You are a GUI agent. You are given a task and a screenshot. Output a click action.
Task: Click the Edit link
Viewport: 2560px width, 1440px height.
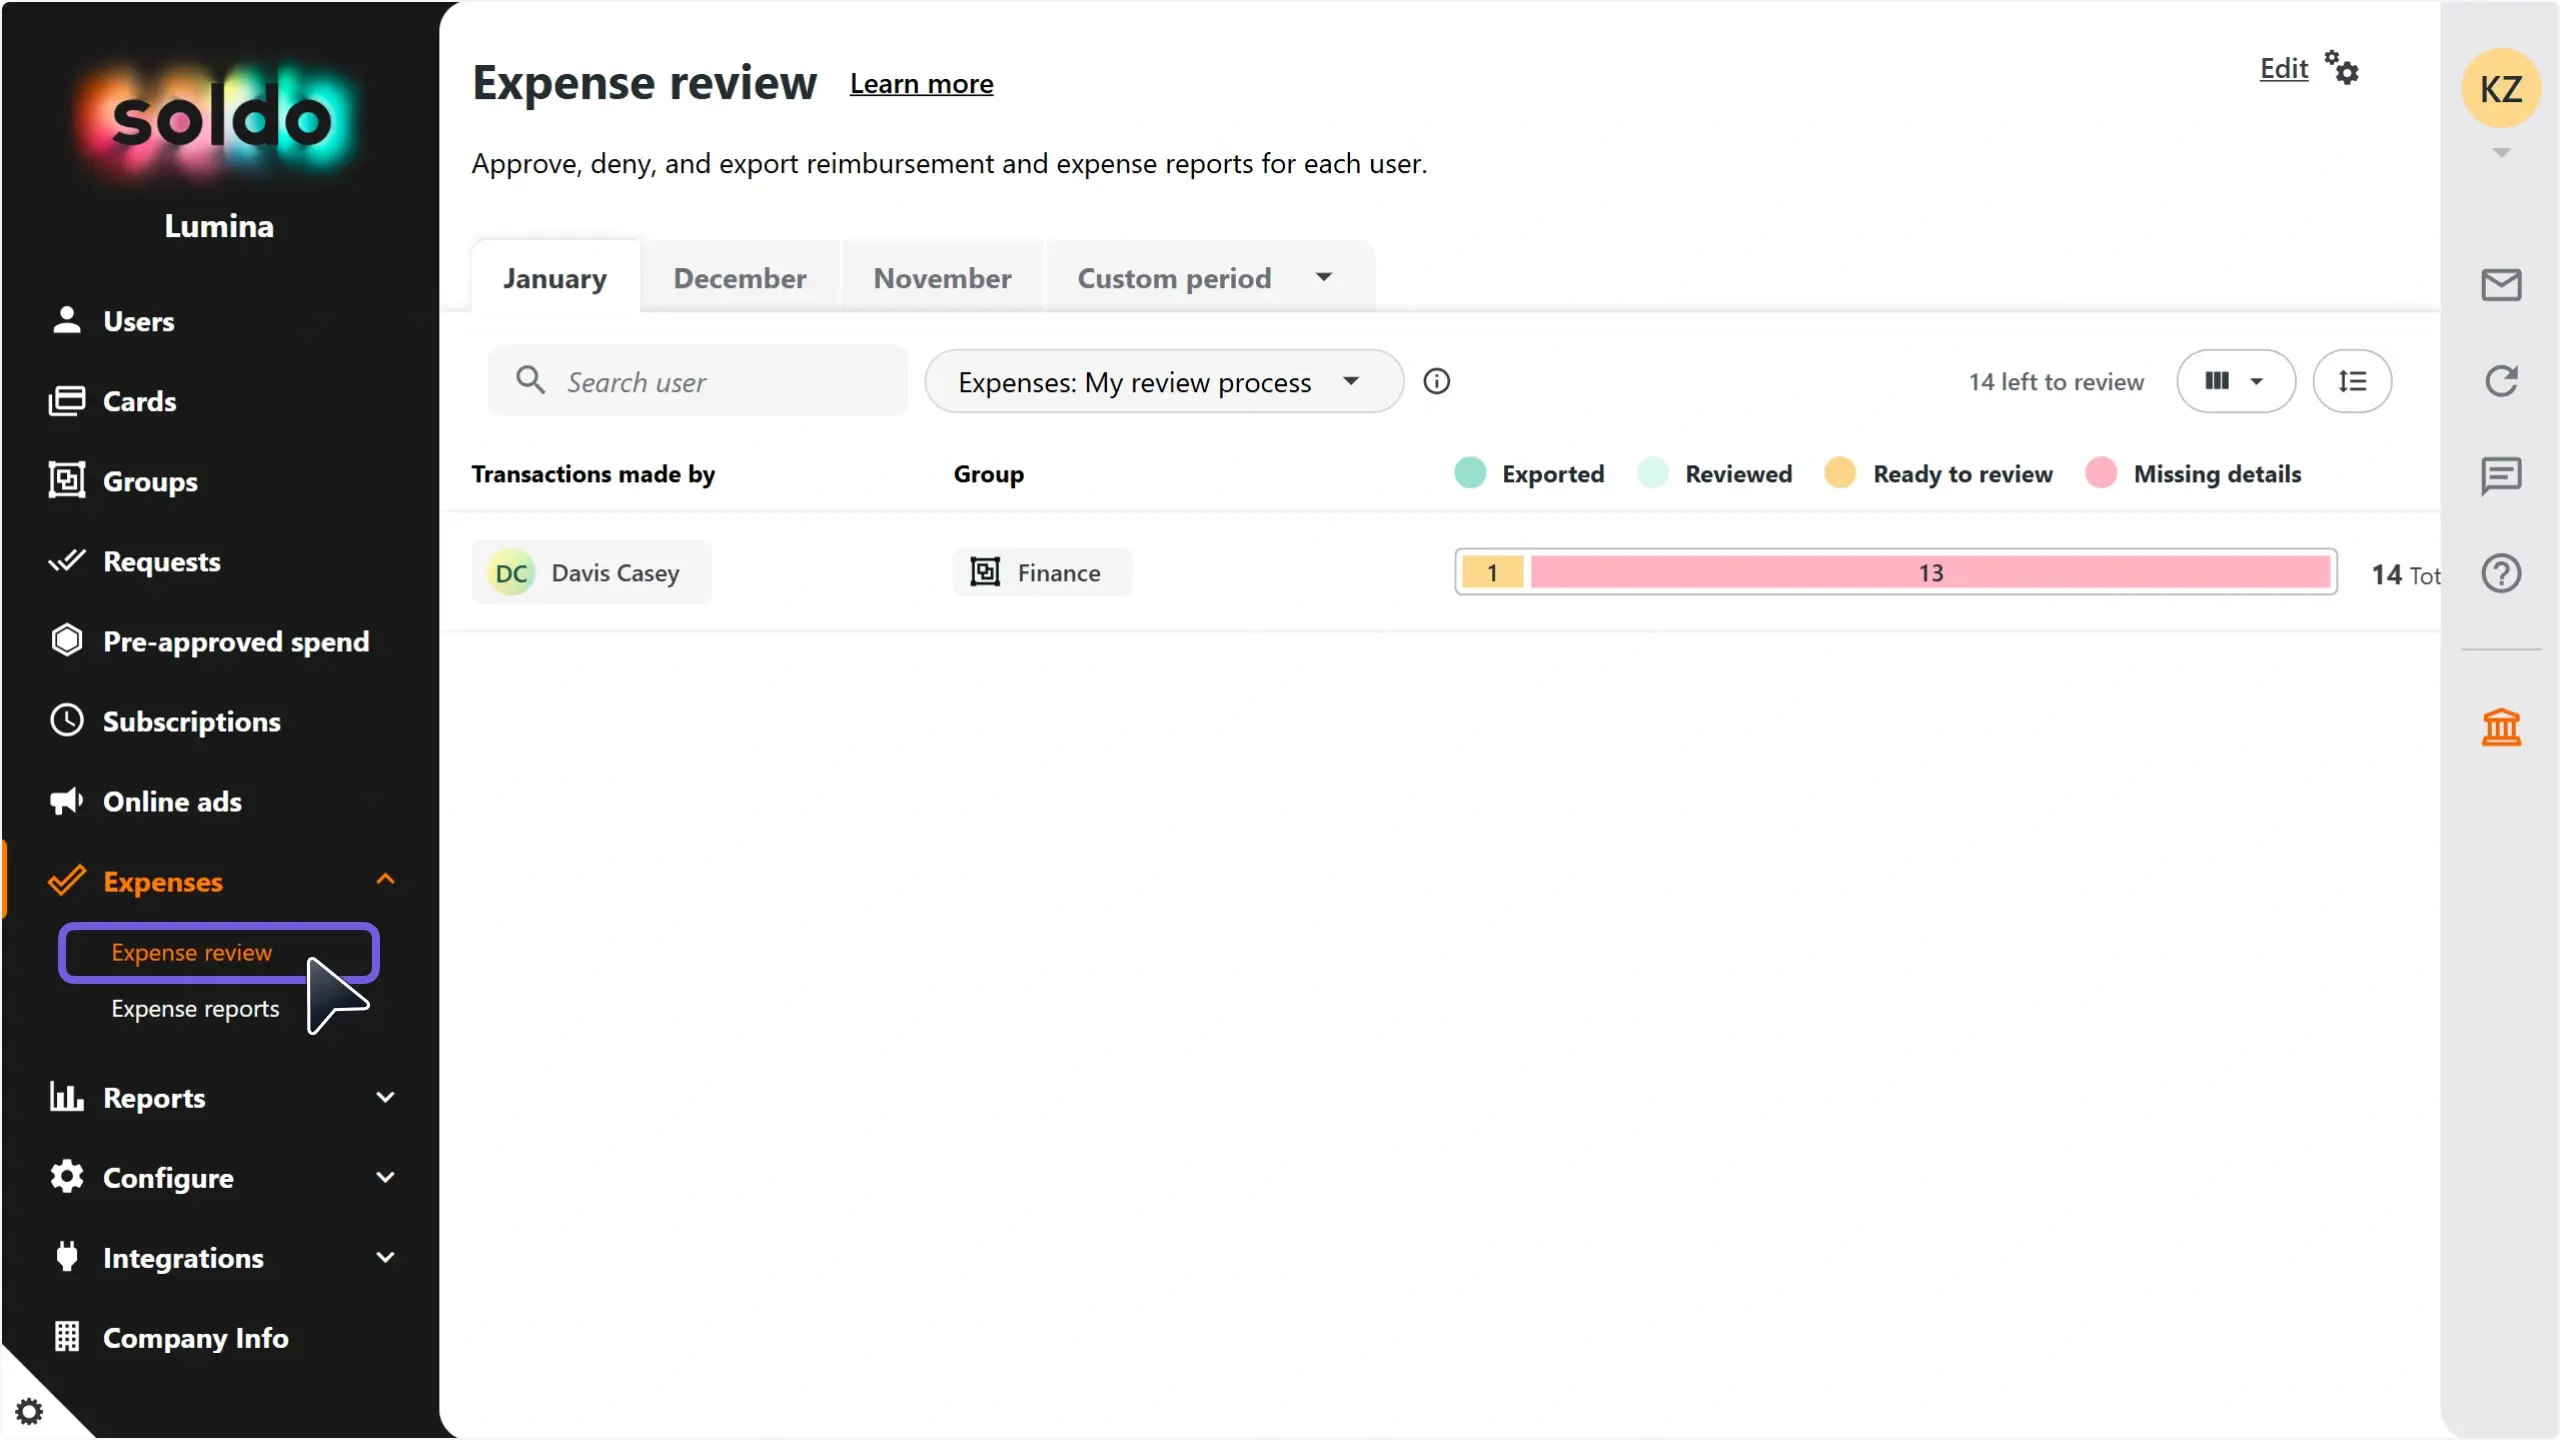(x=2283, y=67)
